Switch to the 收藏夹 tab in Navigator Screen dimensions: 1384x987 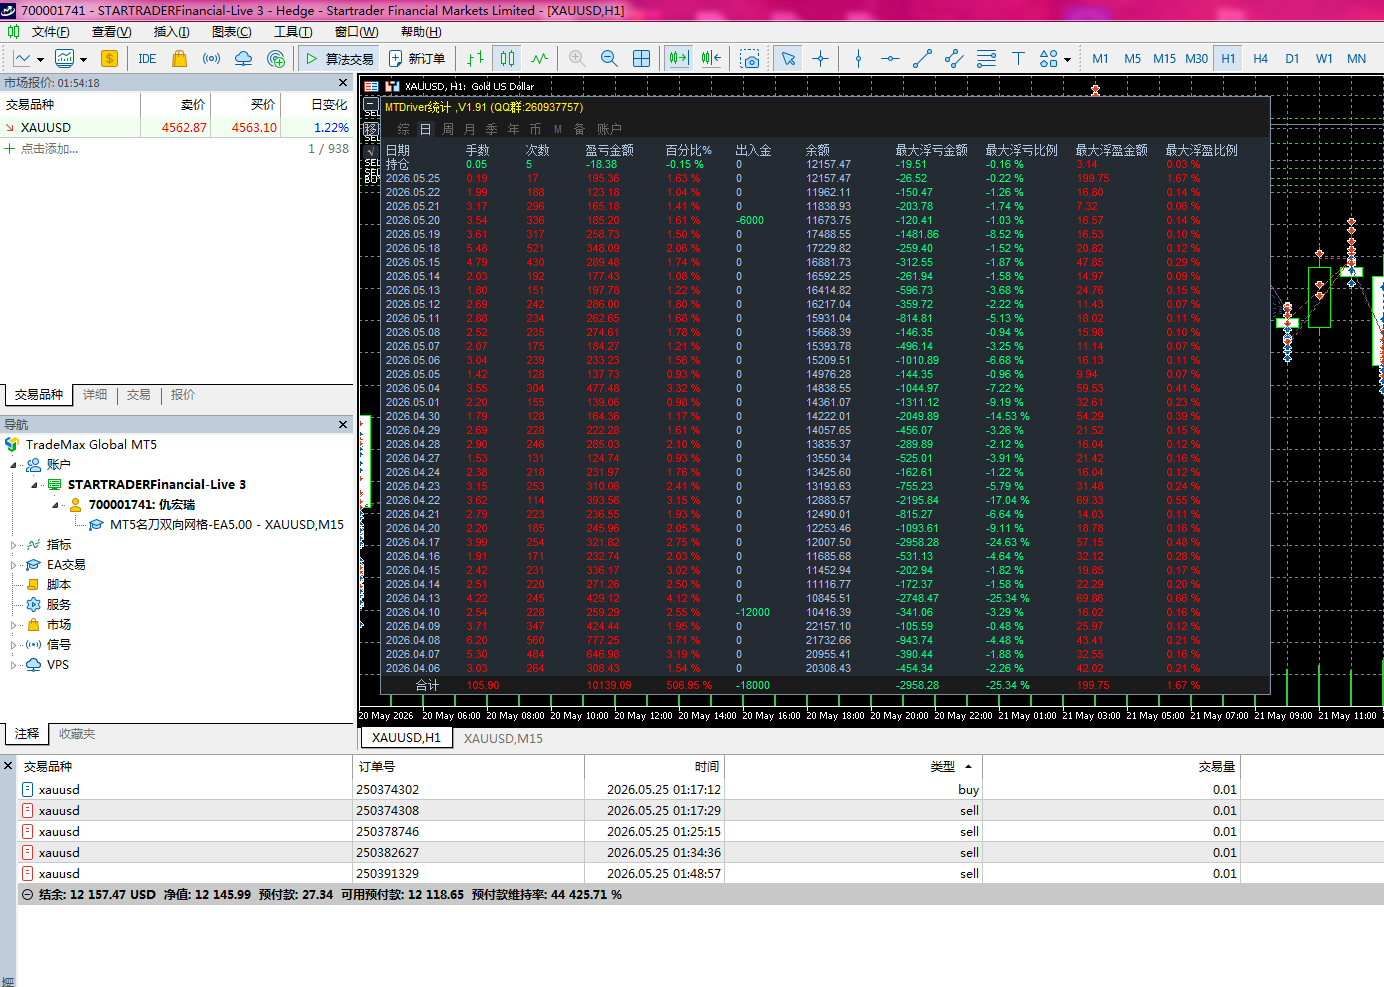pyautogui.click(x=77, y=734)
